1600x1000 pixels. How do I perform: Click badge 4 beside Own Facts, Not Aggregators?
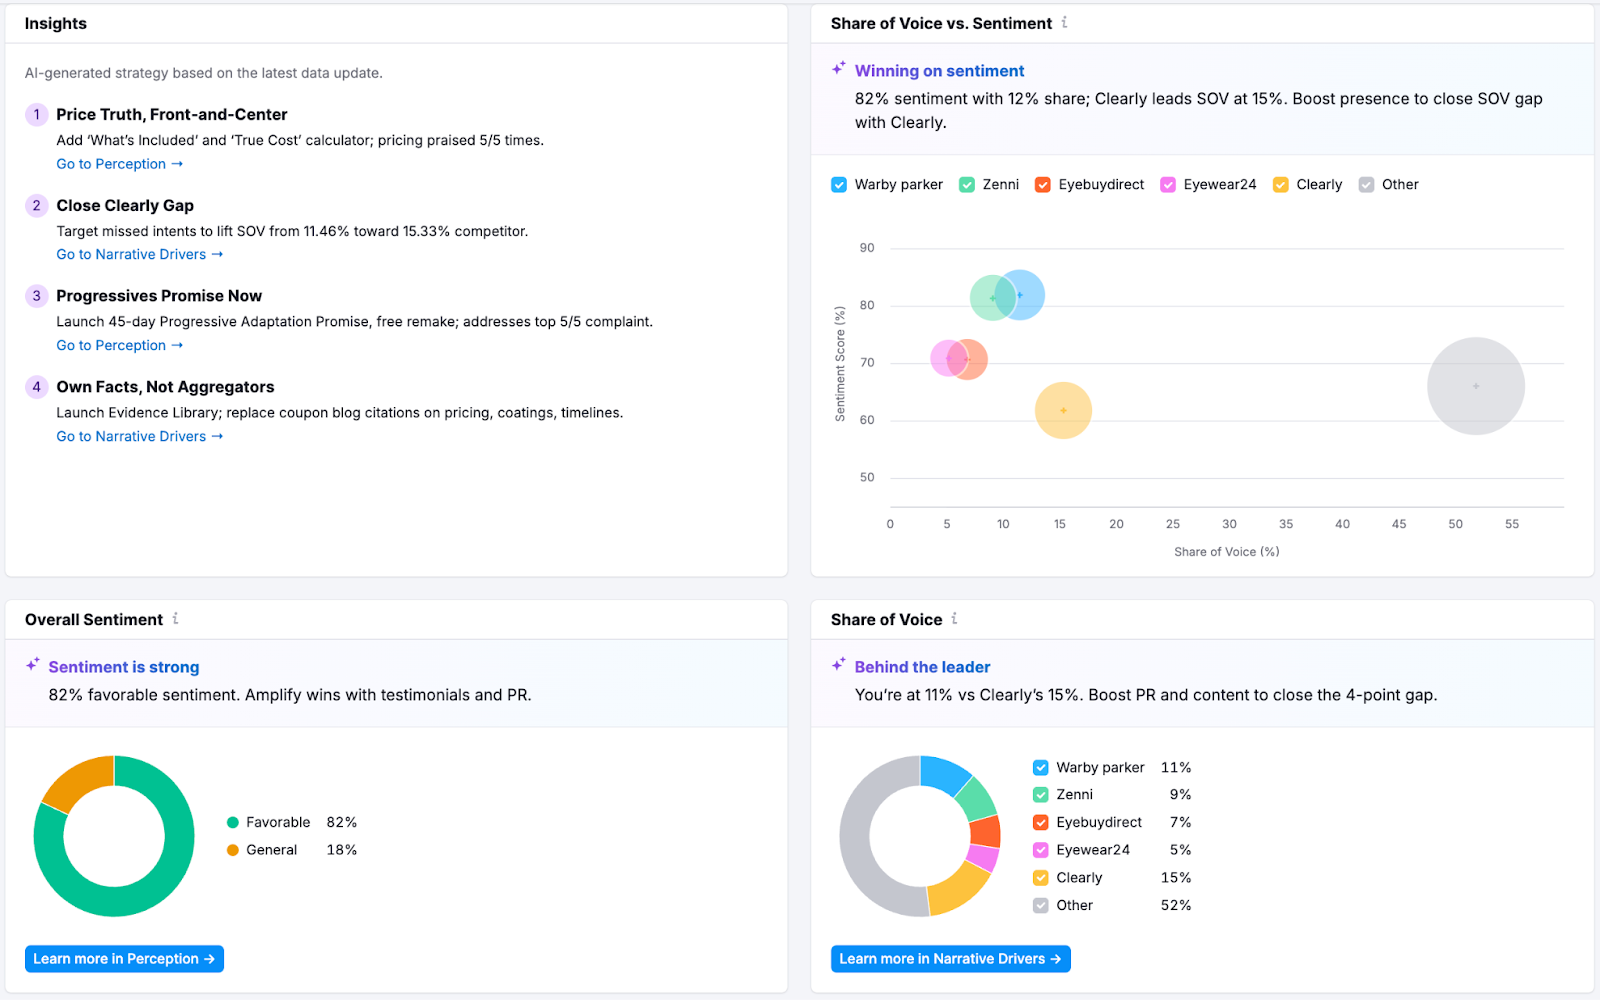tap(36, 387)
